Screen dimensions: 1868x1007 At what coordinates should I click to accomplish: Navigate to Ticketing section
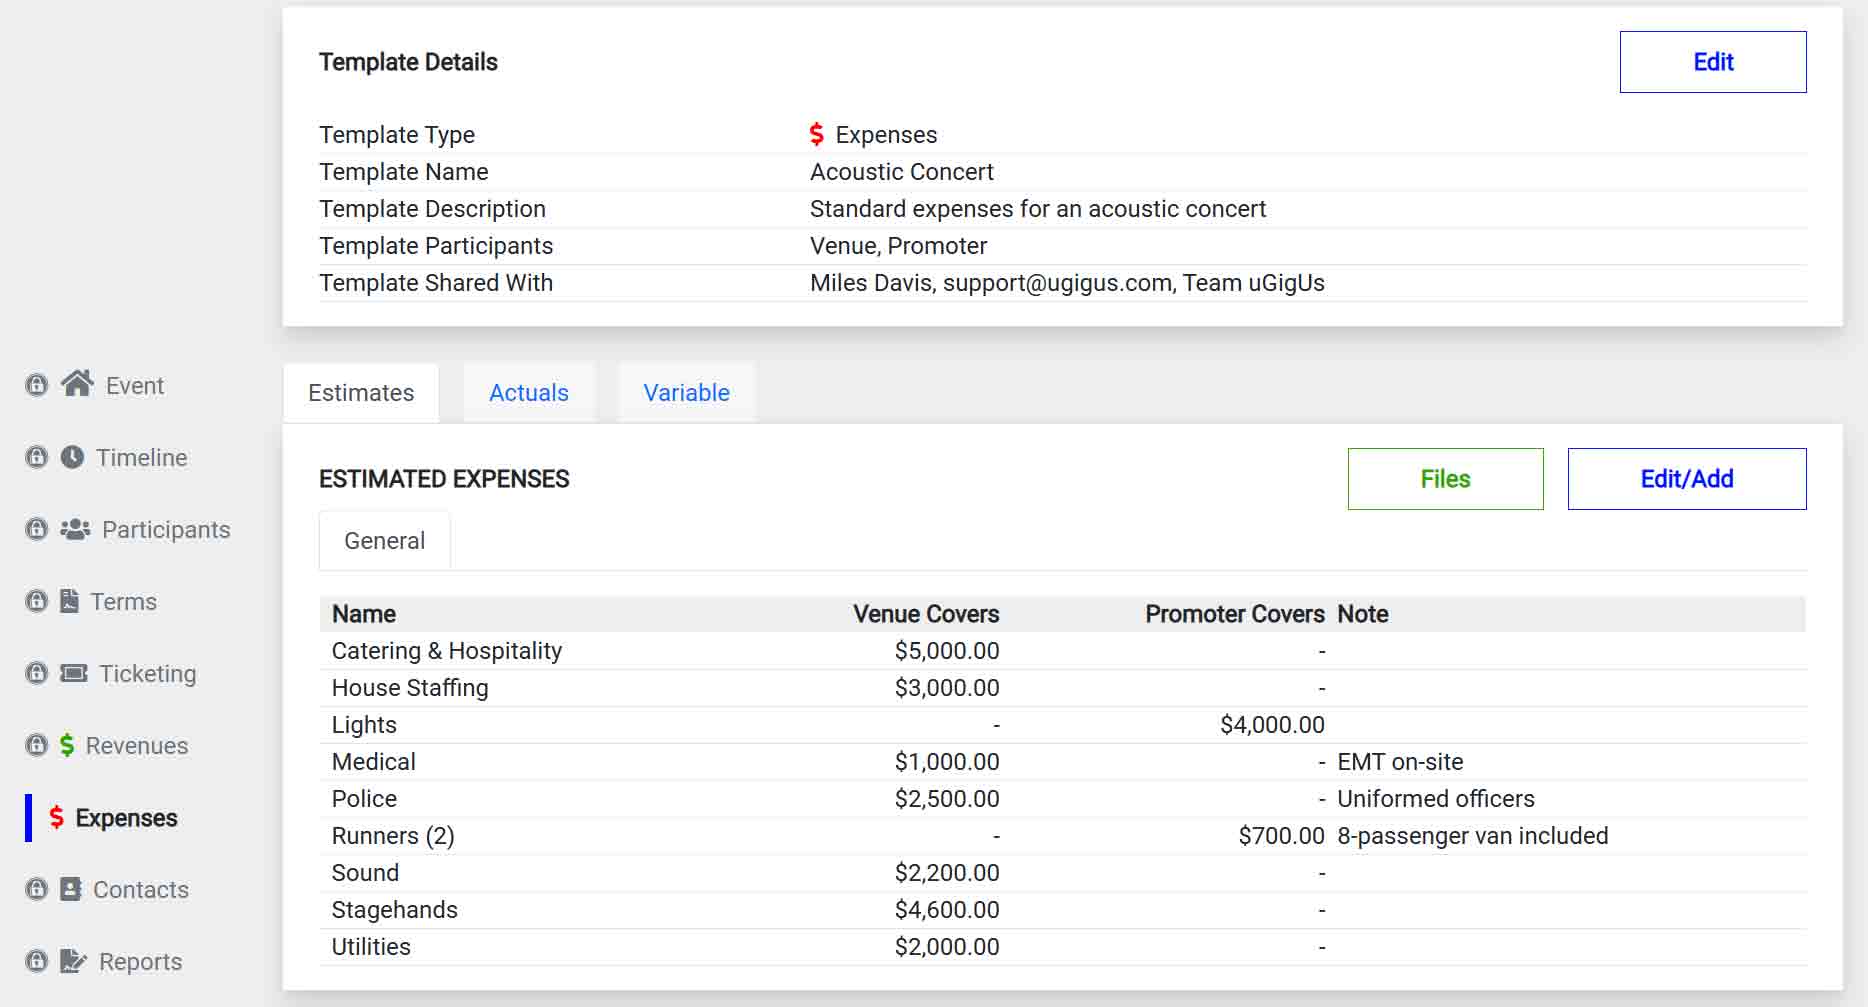pos(147,673)
